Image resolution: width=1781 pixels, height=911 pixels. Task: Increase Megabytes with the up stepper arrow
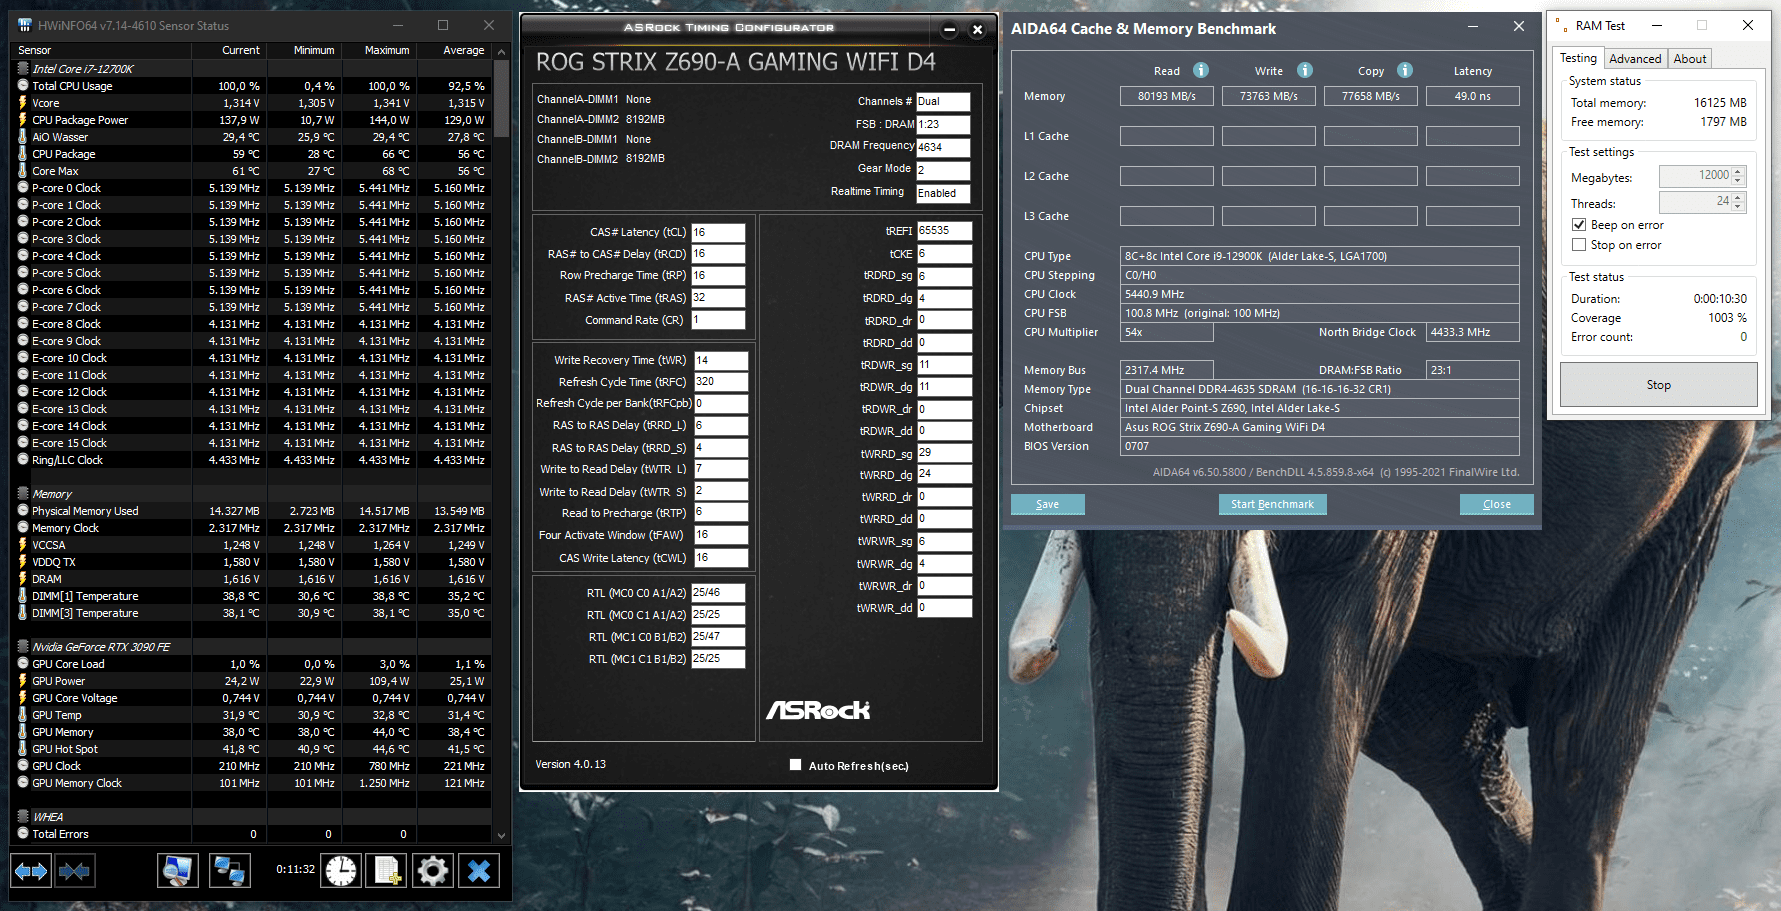point(1738,171)
